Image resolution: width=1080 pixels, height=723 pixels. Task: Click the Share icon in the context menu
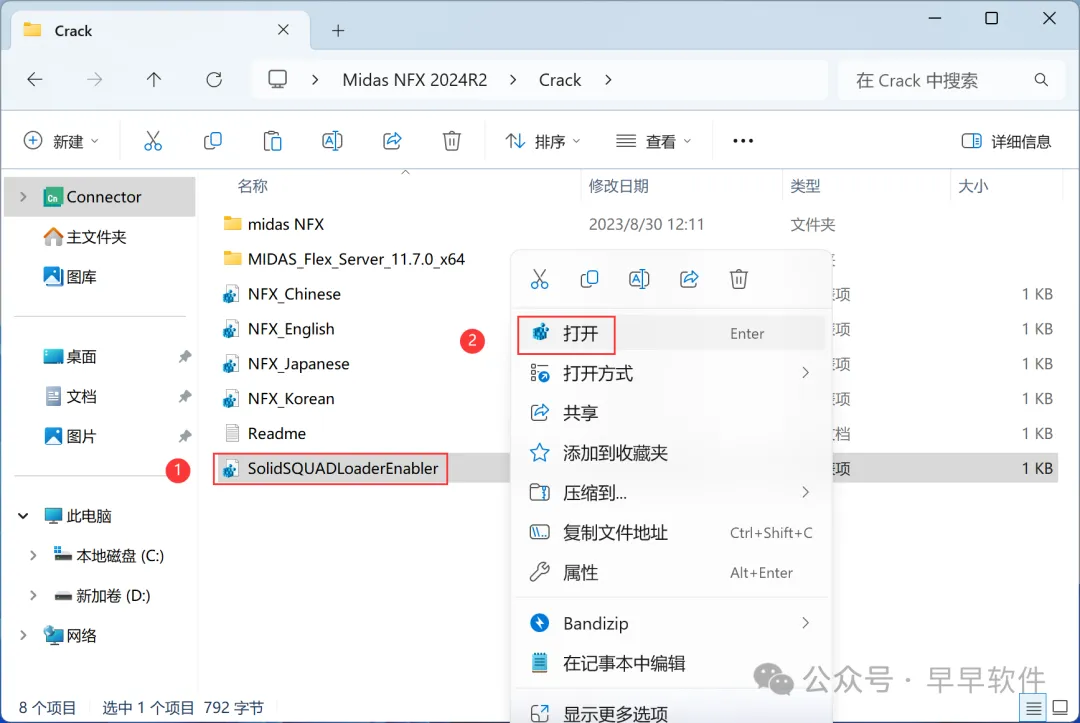(689, 279)
